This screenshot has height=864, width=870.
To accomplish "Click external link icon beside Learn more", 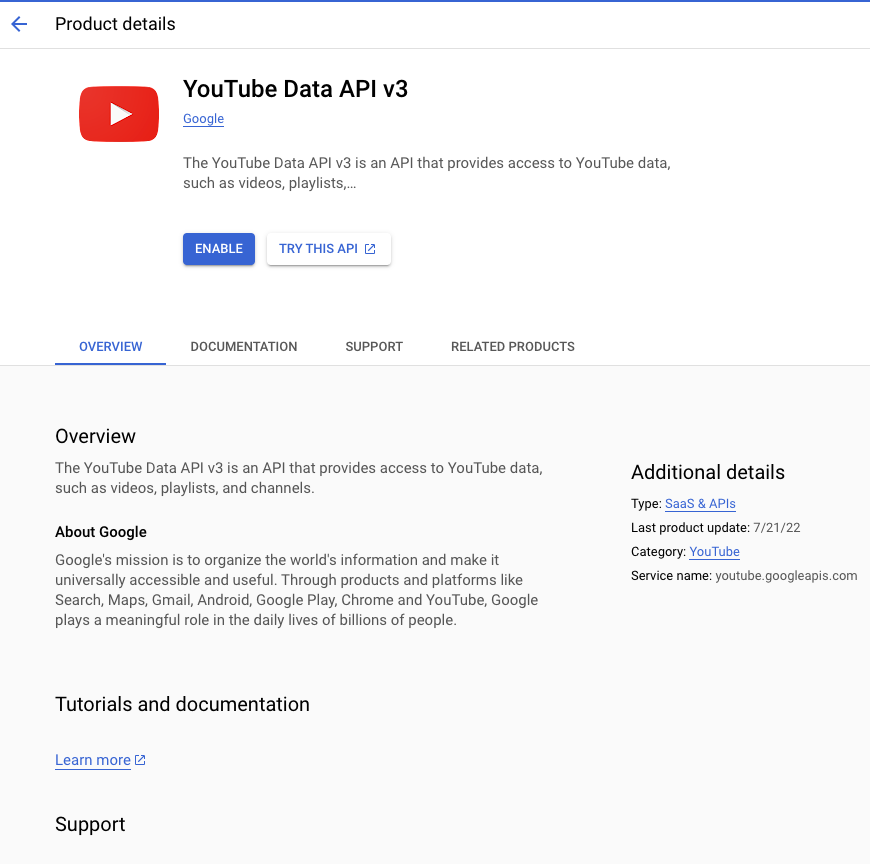I will coord(140,760).
